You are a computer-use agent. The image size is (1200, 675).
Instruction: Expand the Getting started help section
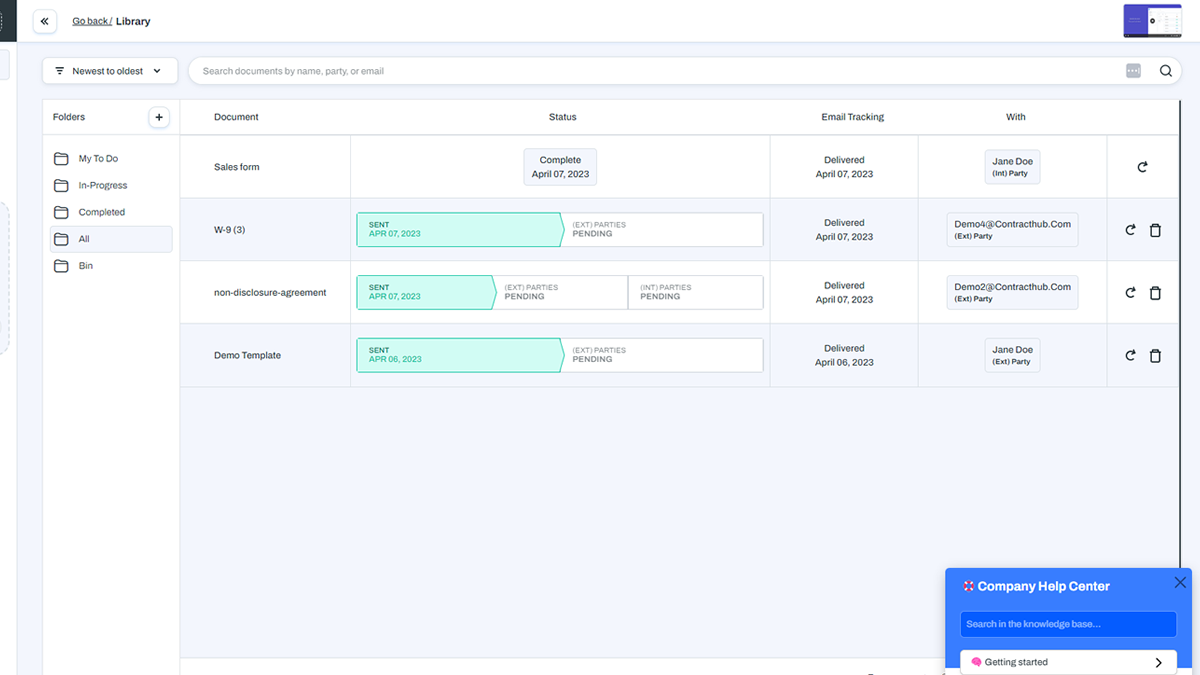tap(1068, 662)
